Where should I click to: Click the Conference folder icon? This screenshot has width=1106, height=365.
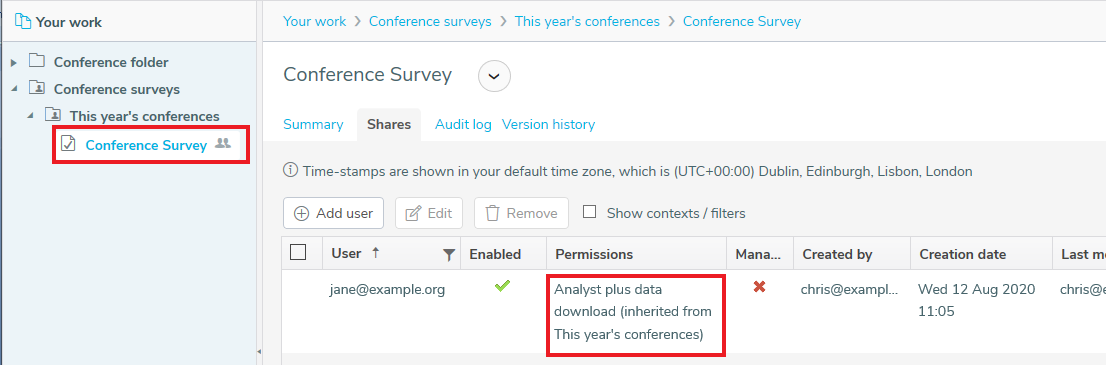tap(37, 61)
